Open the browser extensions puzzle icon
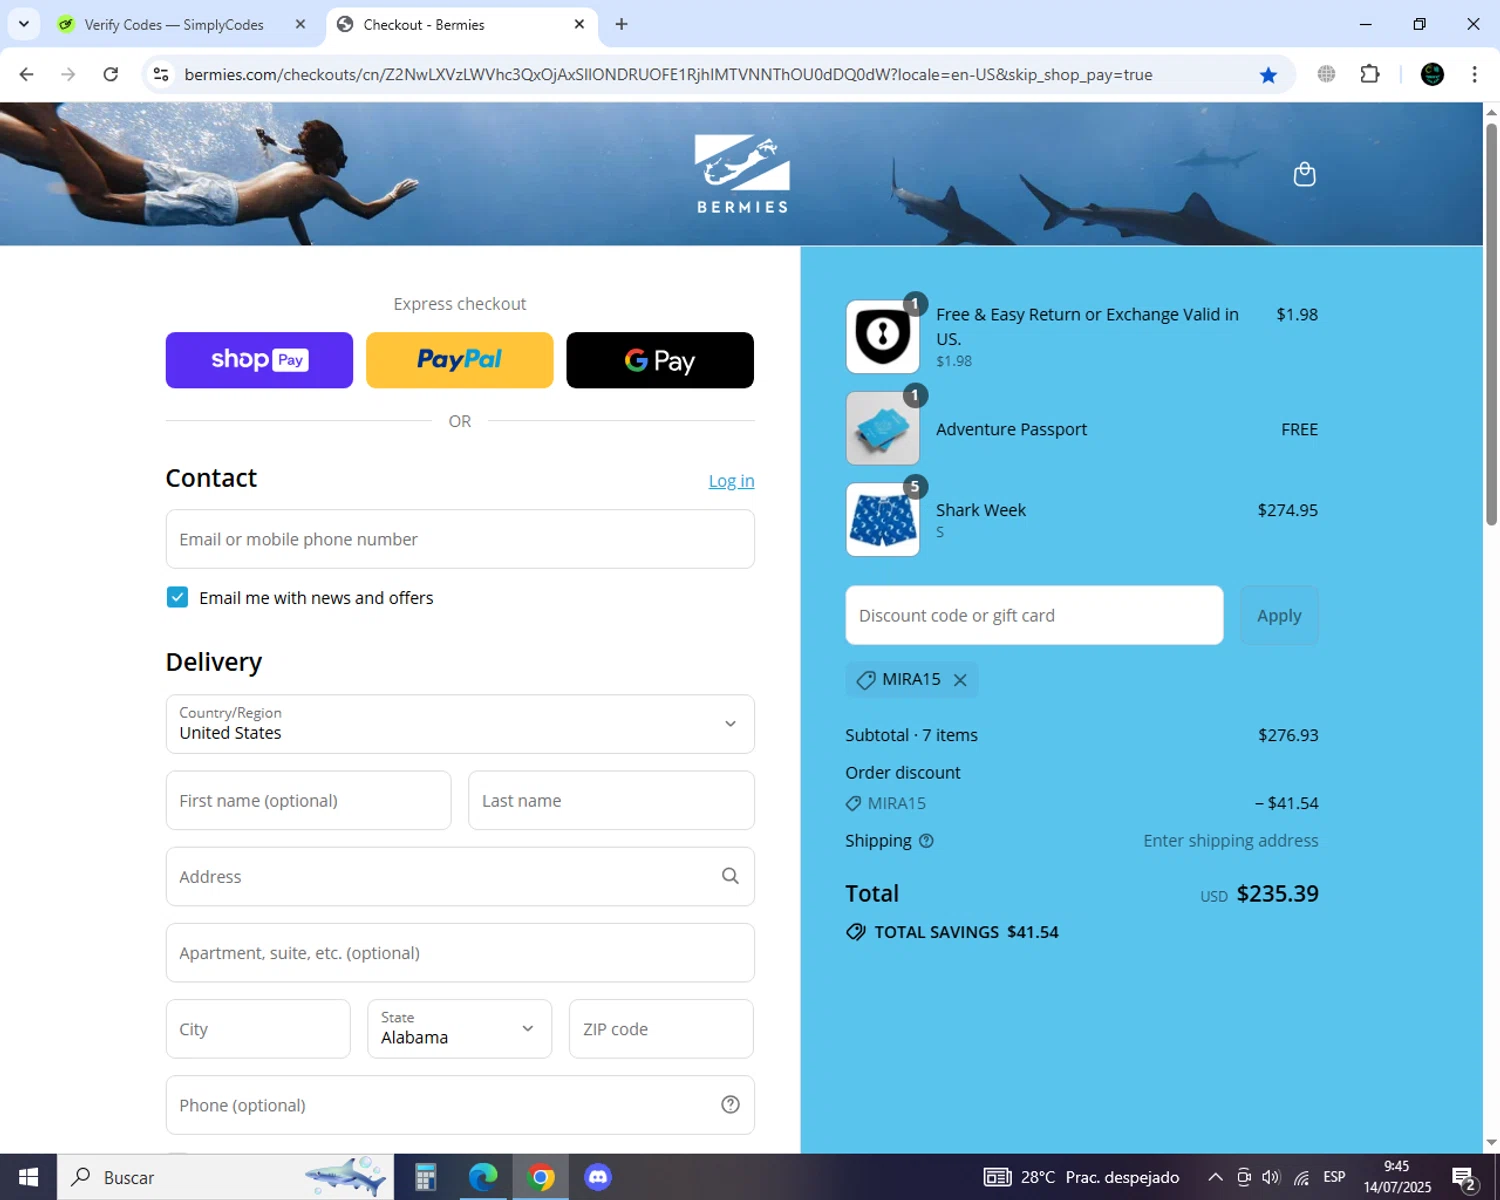This screenshot has width=1500, height=1200. pos(1370,74)
